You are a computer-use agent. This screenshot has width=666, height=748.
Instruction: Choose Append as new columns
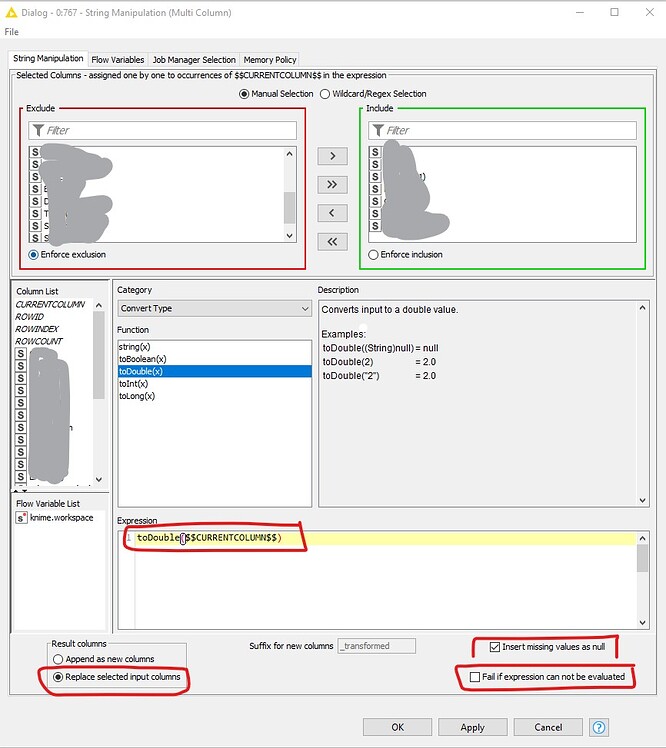point(58,659)
